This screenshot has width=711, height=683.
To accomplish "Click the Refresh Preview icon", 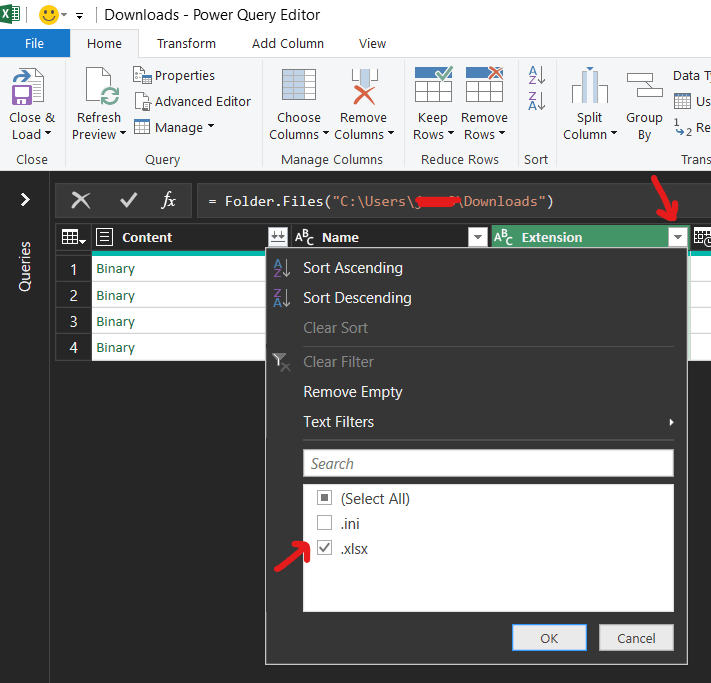I will coord(100,88).
